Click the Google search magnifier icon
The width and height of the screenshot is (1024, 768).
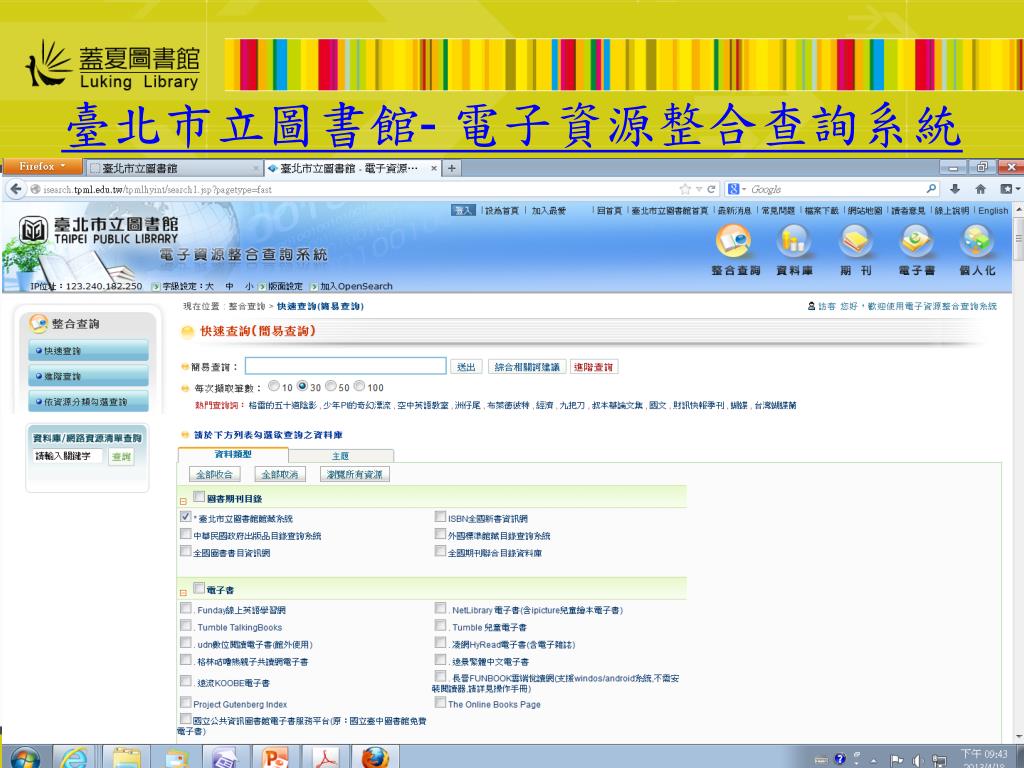click(931, 189)
